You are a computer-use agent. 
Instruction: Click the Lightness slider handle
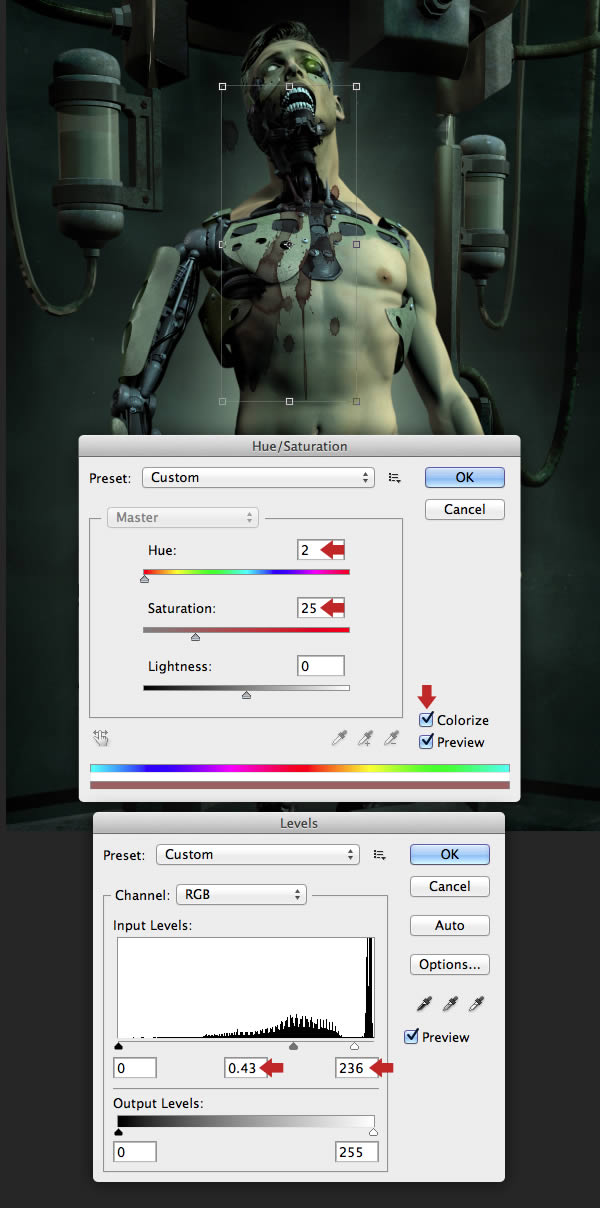[246, 695]
